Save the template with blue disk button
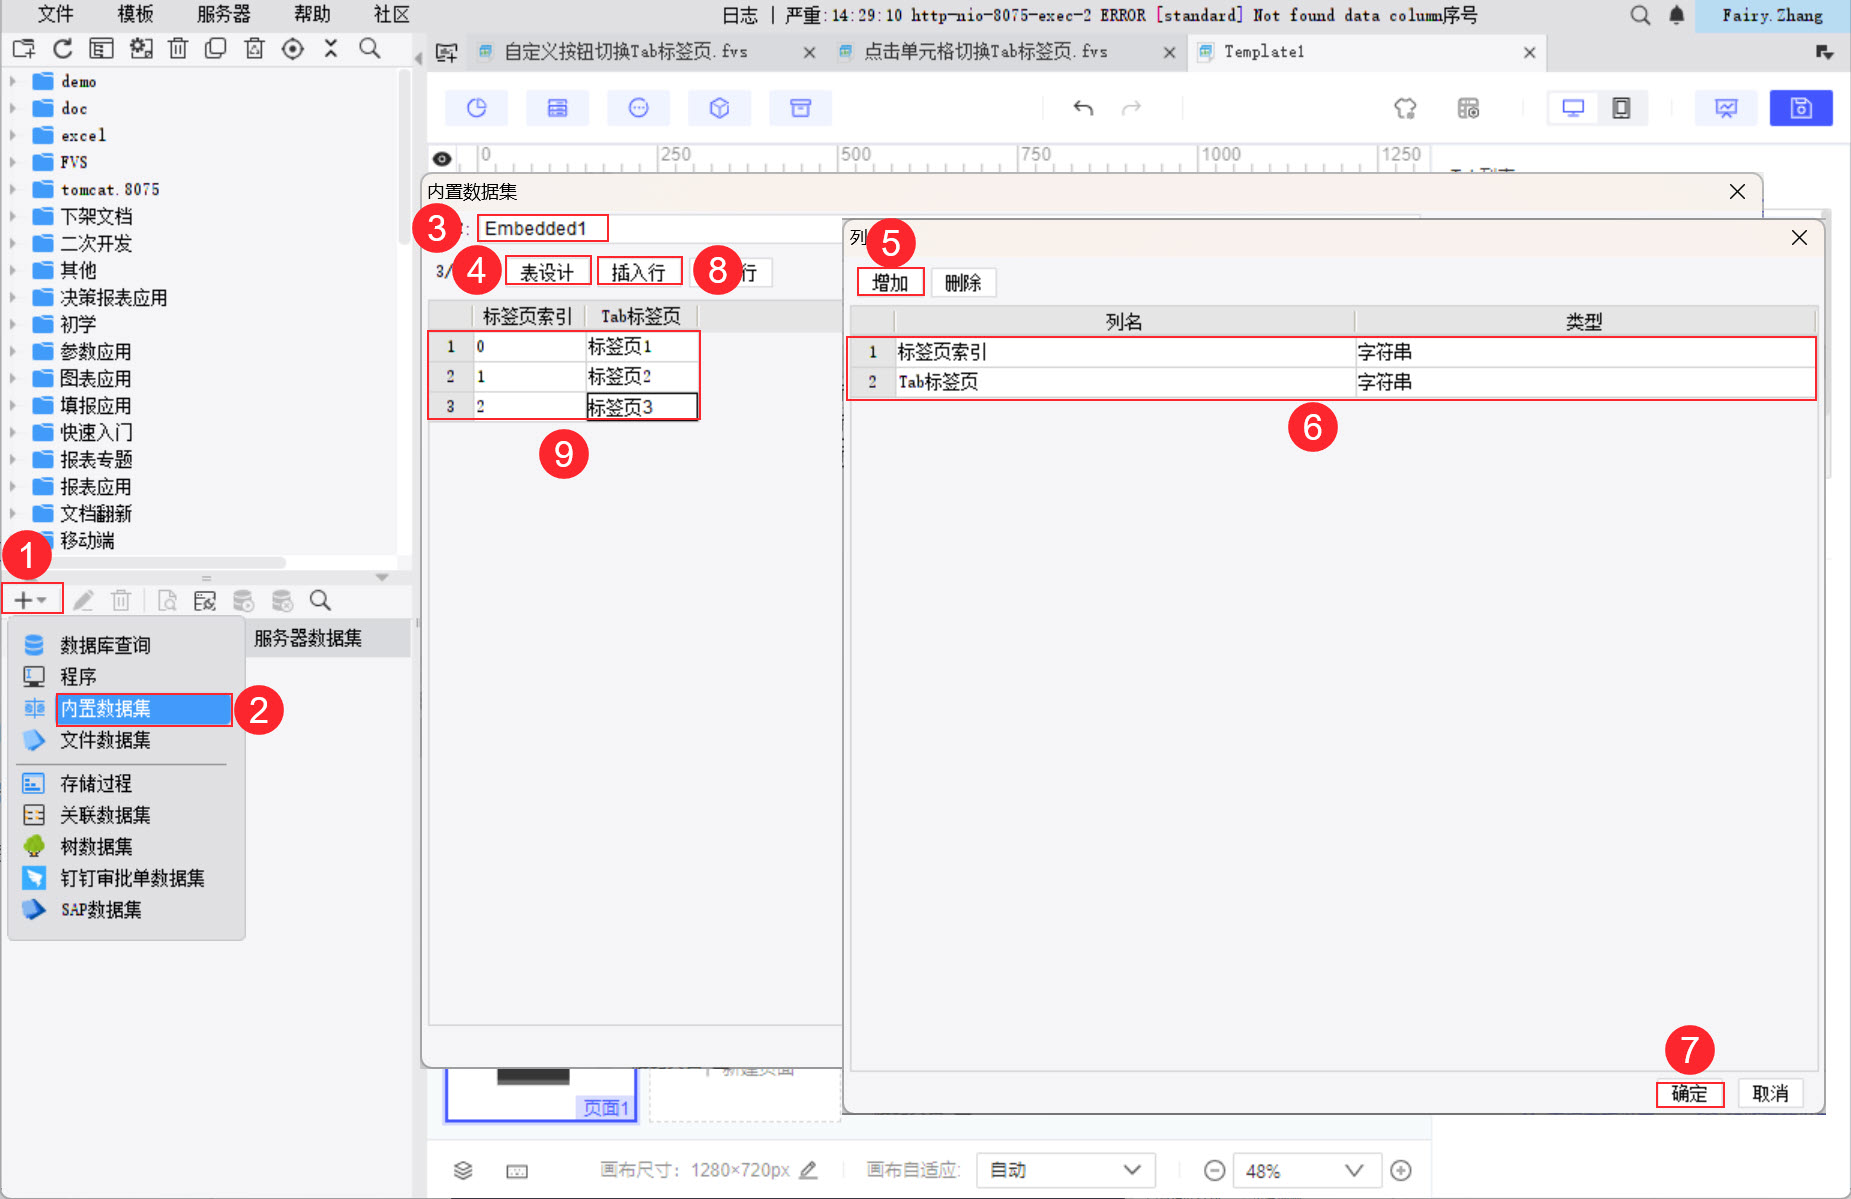 1801,108
